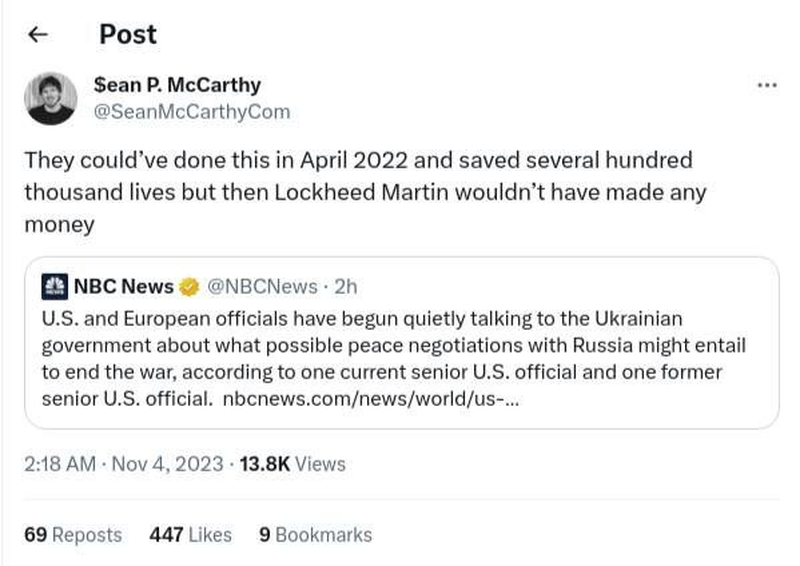Screen dimensions: 800x566
Task: View the 13.8K Views count
Action: pyautogui.click(x=291, y=464)
